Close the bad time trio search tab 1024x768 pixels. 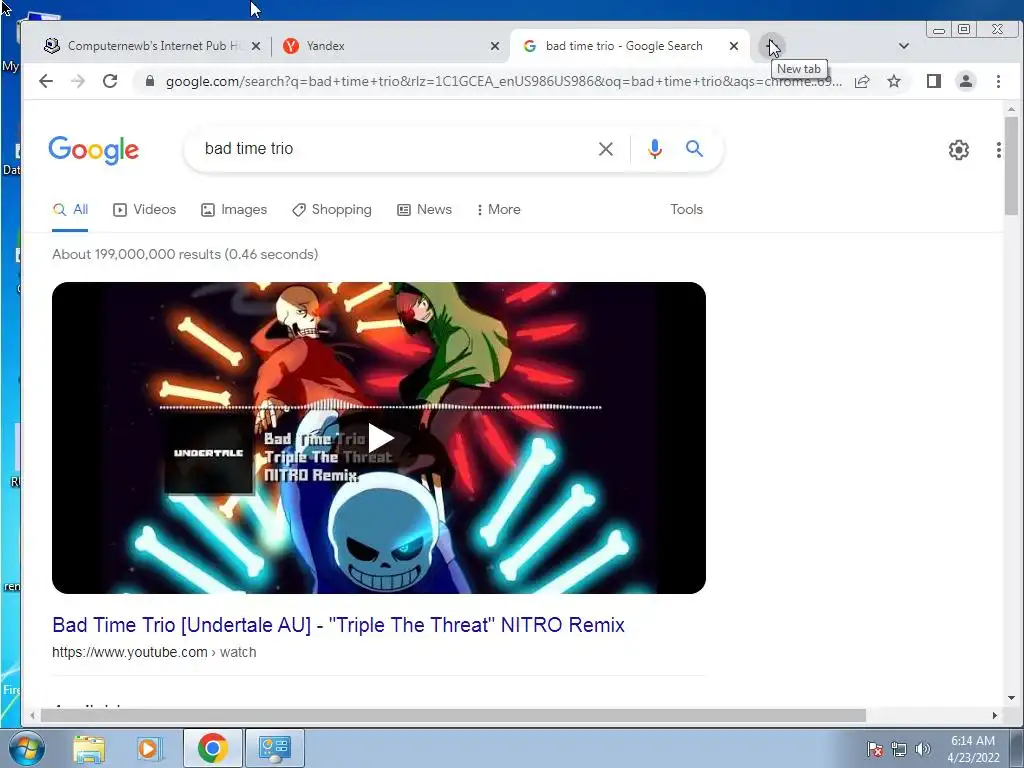pyautogui.click(x=734, y=46)
